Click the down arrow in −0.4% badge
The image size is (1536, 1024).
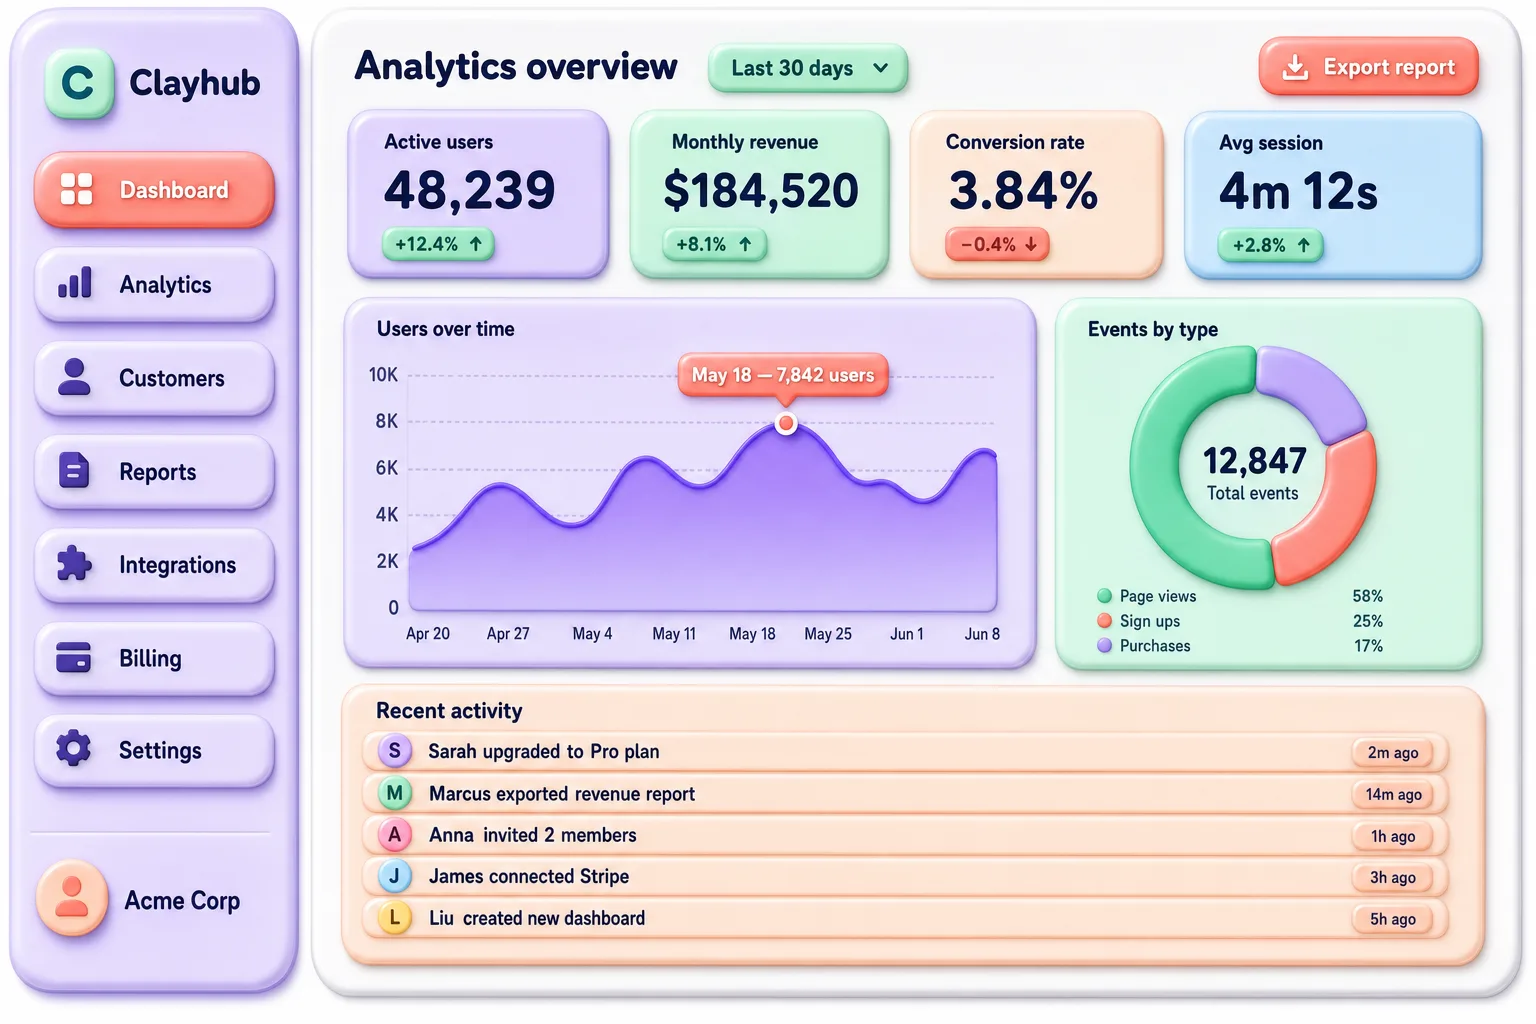[1031, 244]
